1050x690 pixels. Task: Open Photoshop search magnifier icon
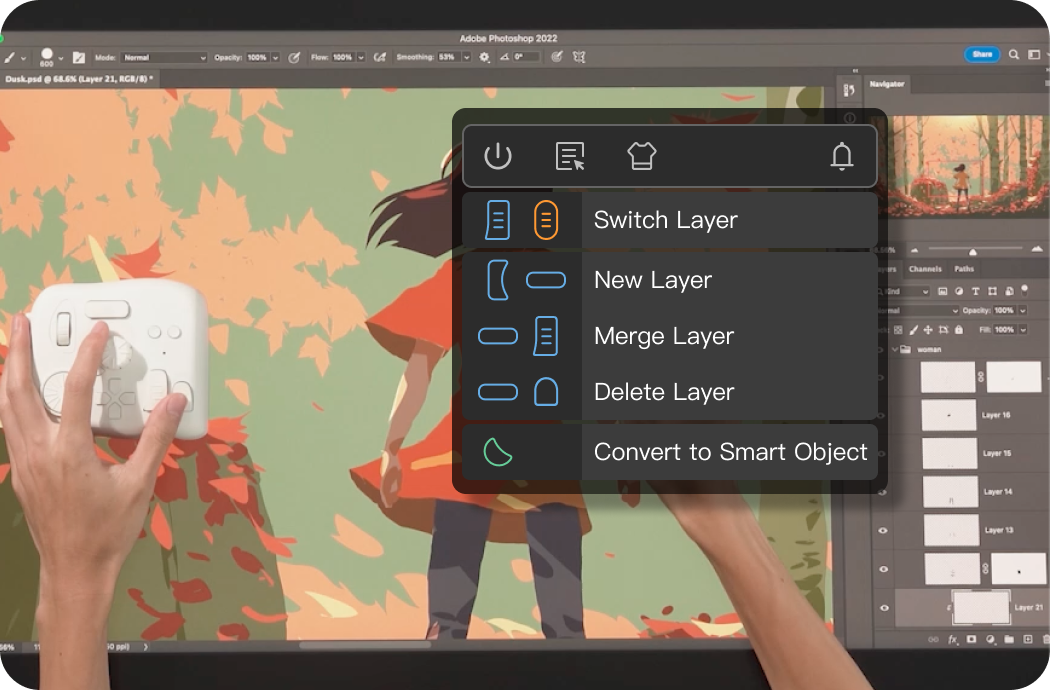point(1014,54)
